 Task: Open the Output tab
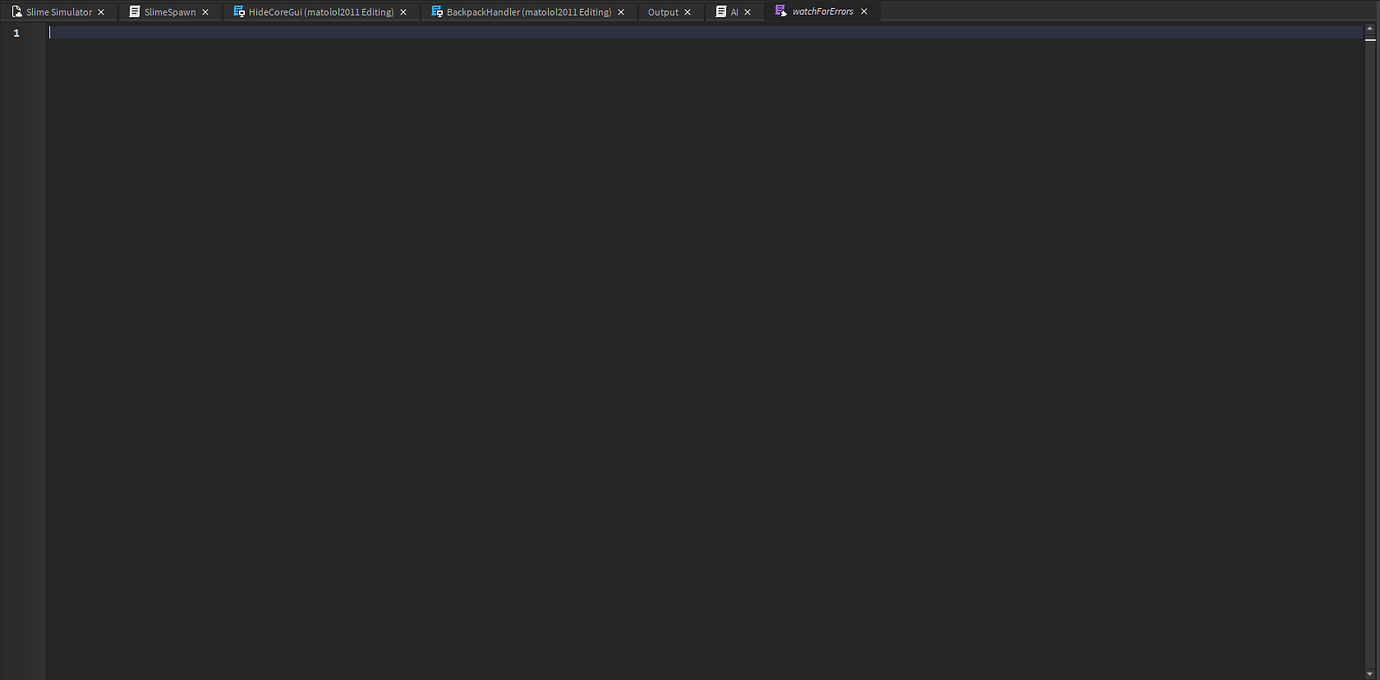[x=662, y=11]
